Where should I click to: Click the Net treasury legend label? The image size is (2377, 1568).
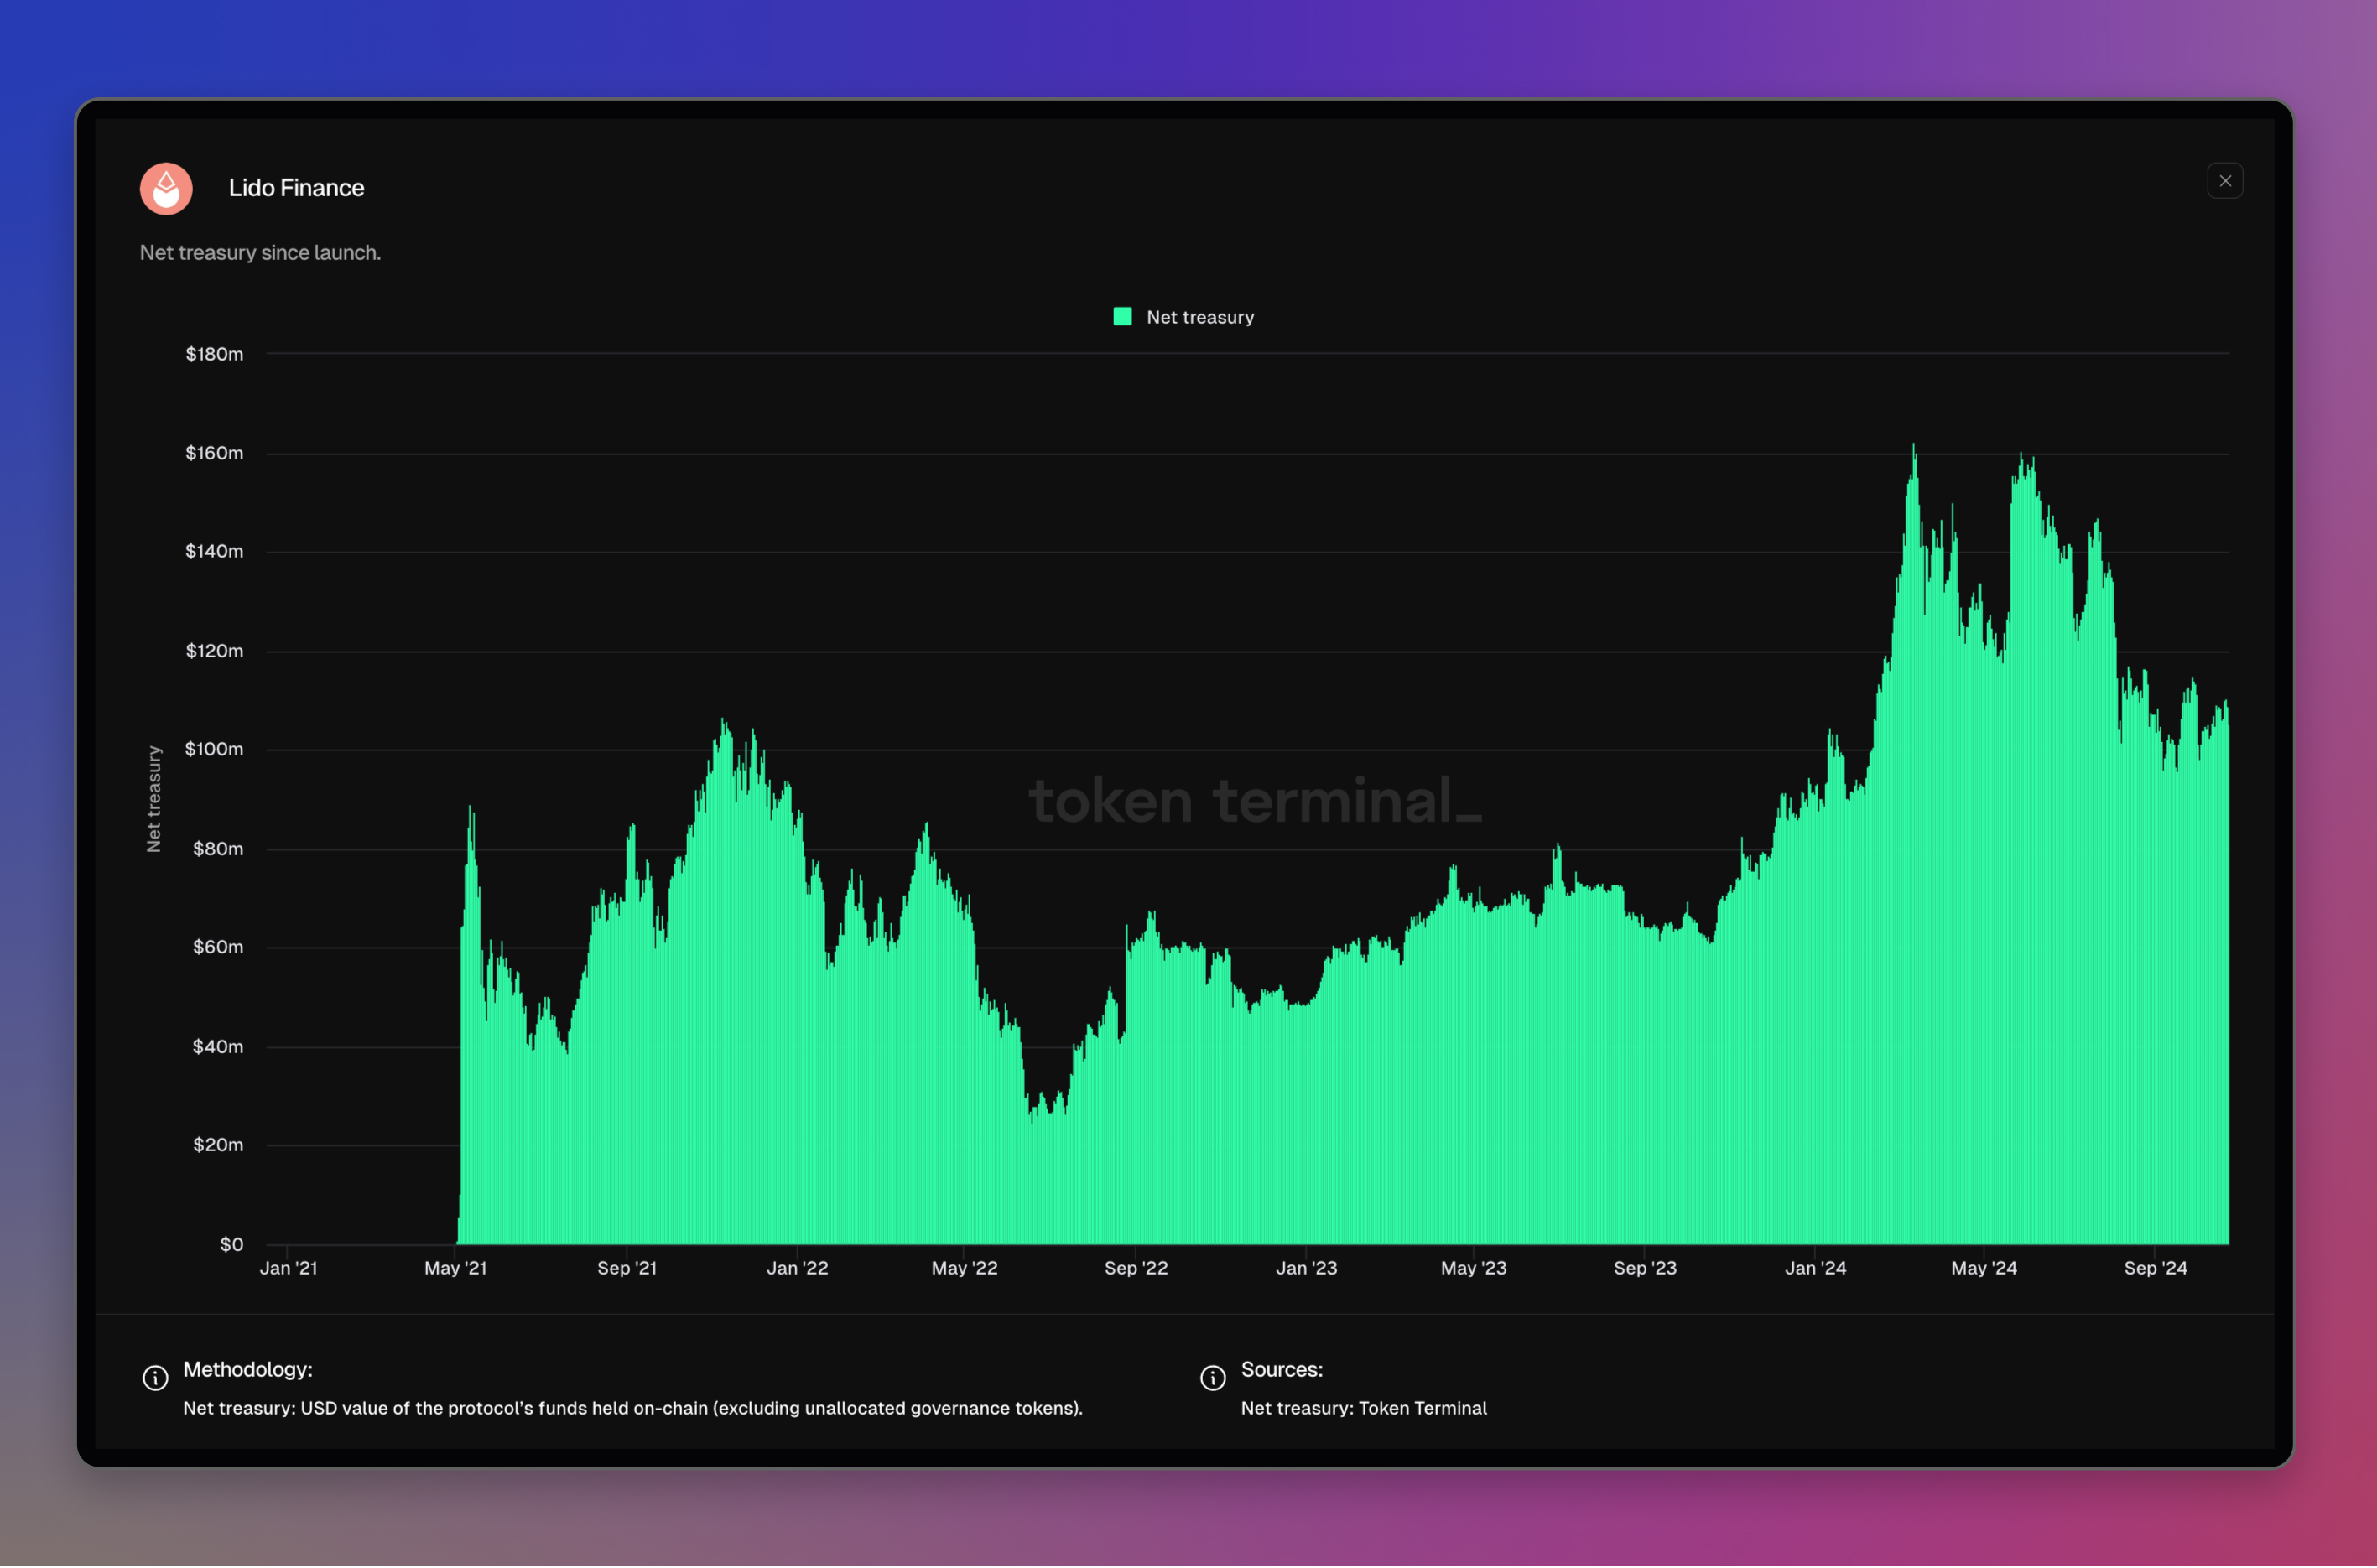1200,317
